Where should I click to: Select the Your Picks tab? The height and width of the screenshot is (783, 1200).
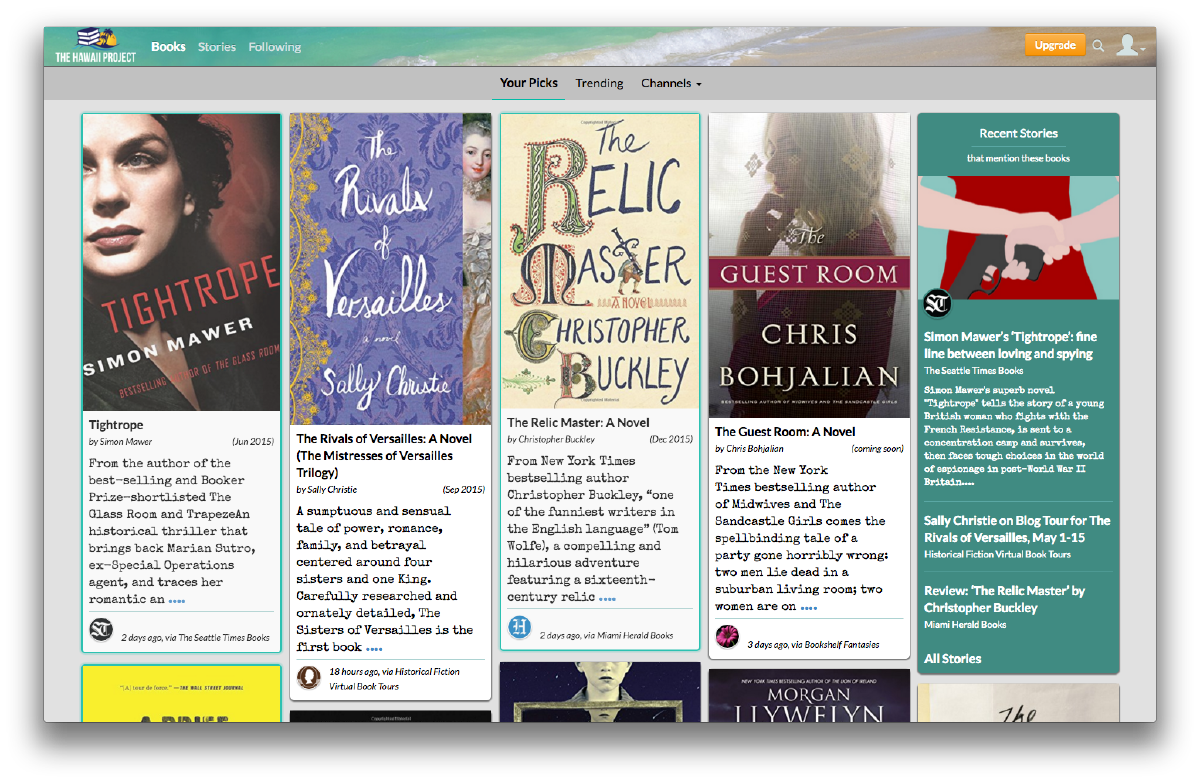(529, 83)
